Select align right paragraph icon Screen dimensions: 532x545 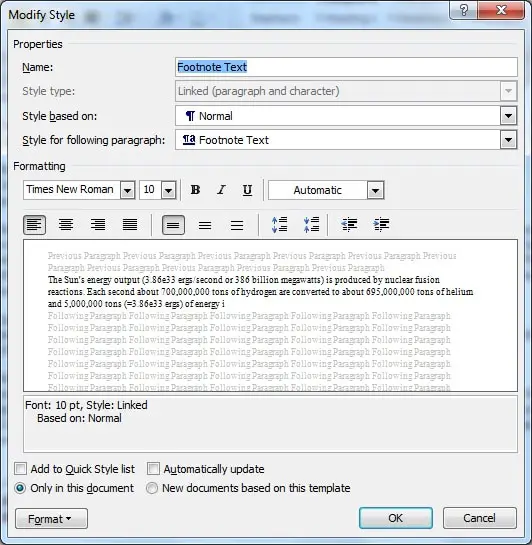pos(98,225)
